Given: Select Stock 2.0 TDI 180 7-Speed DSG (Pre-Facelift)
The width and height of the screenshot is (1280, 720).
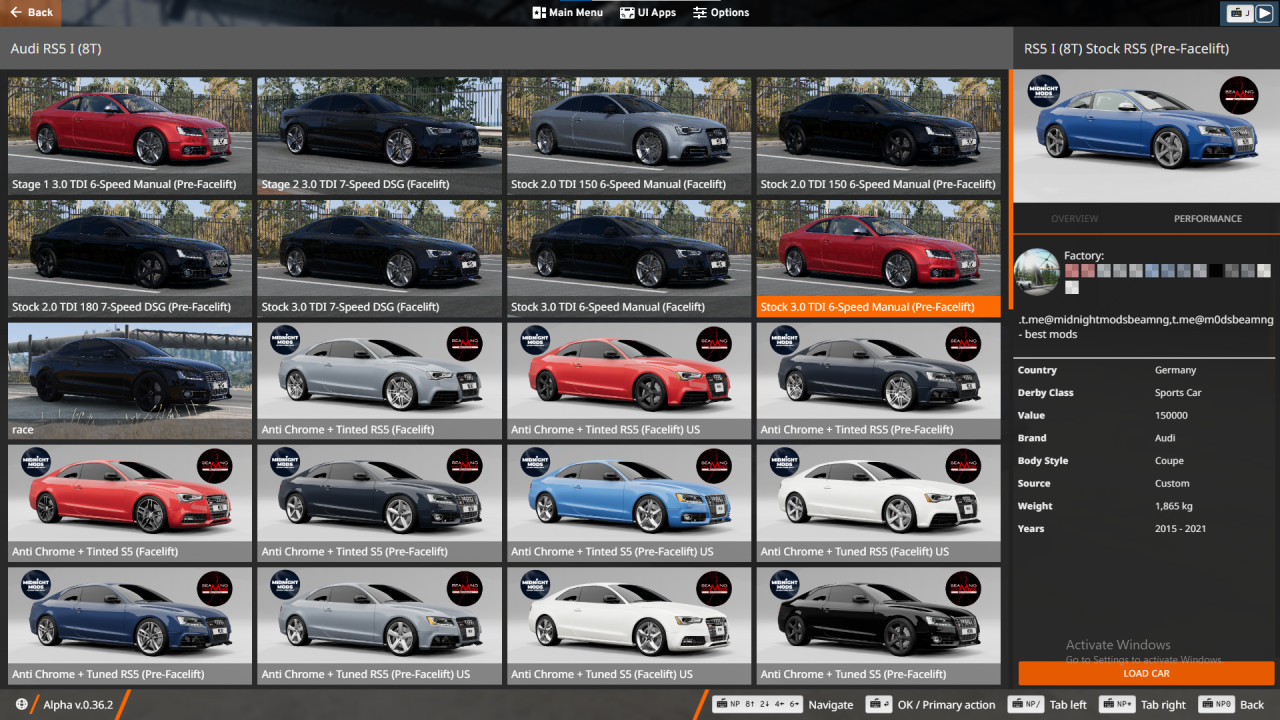Looking at the screenshot, I should [130, 258].
